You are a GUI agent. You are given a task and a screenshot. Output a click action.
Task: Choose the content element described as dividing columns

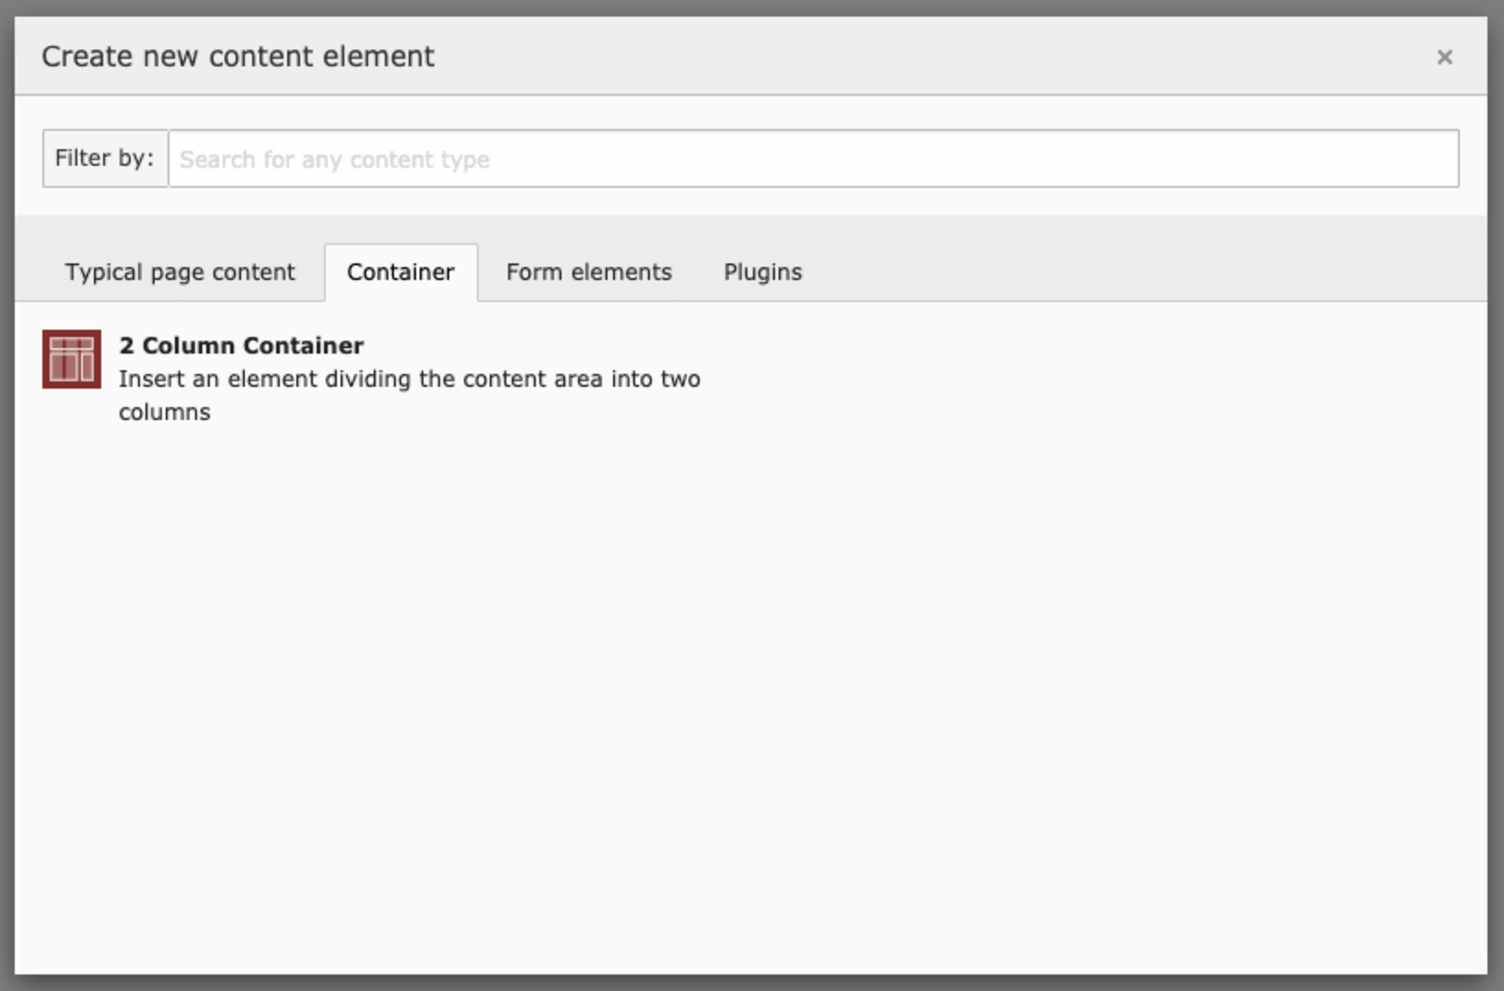[409, 378]
